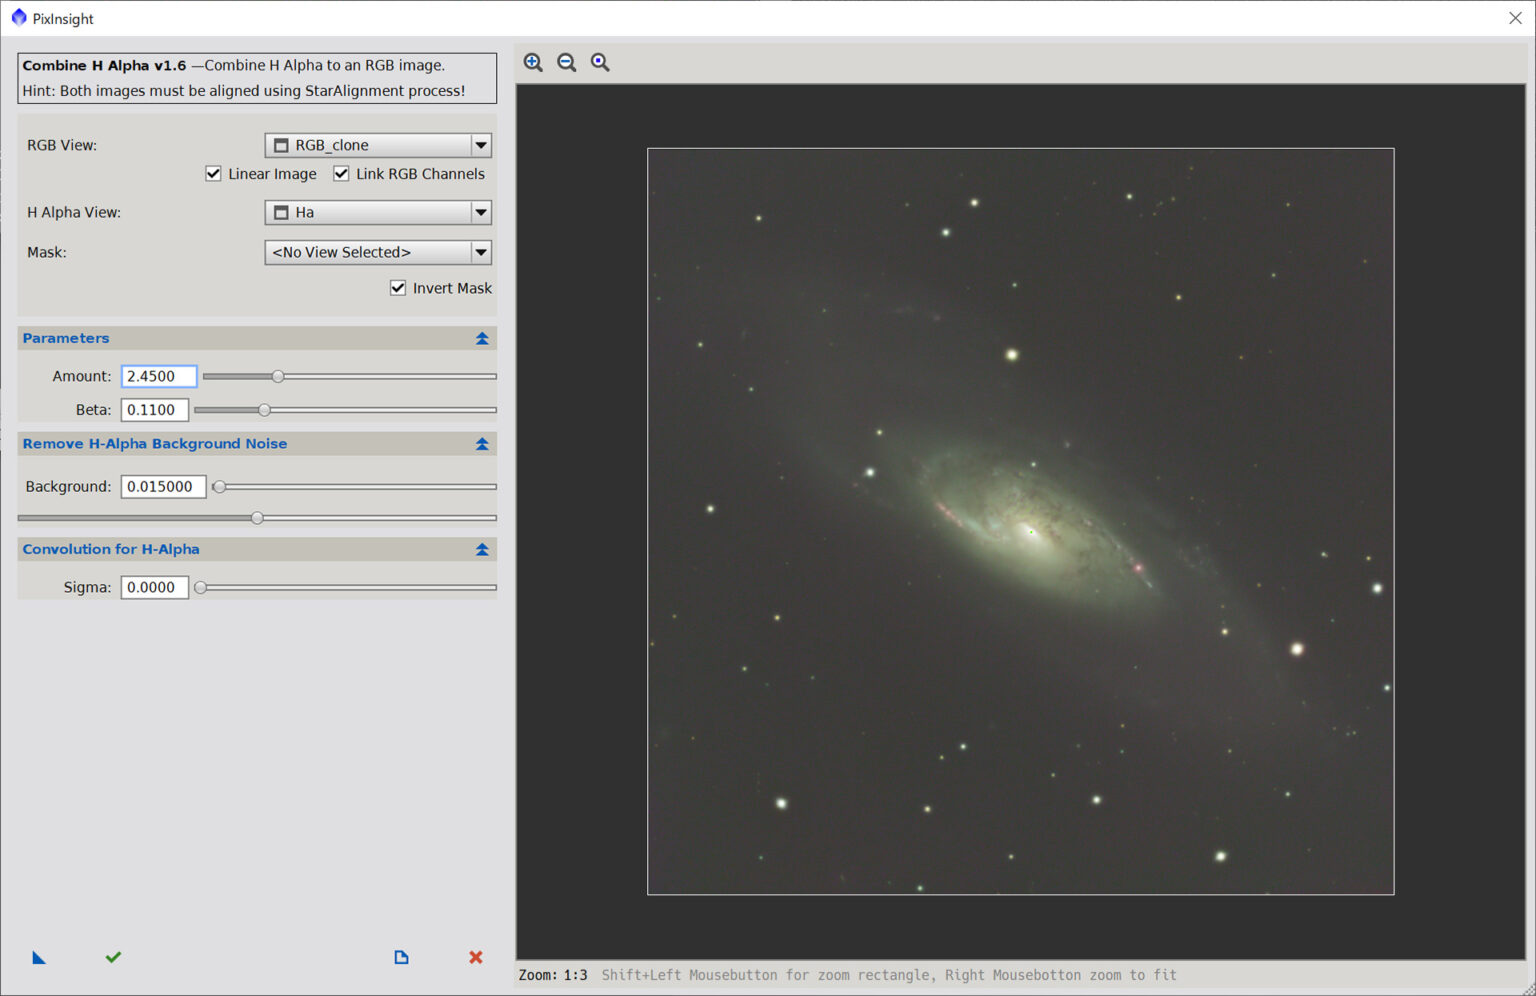Zoom in on the preview image

click(x=533, y=62)
